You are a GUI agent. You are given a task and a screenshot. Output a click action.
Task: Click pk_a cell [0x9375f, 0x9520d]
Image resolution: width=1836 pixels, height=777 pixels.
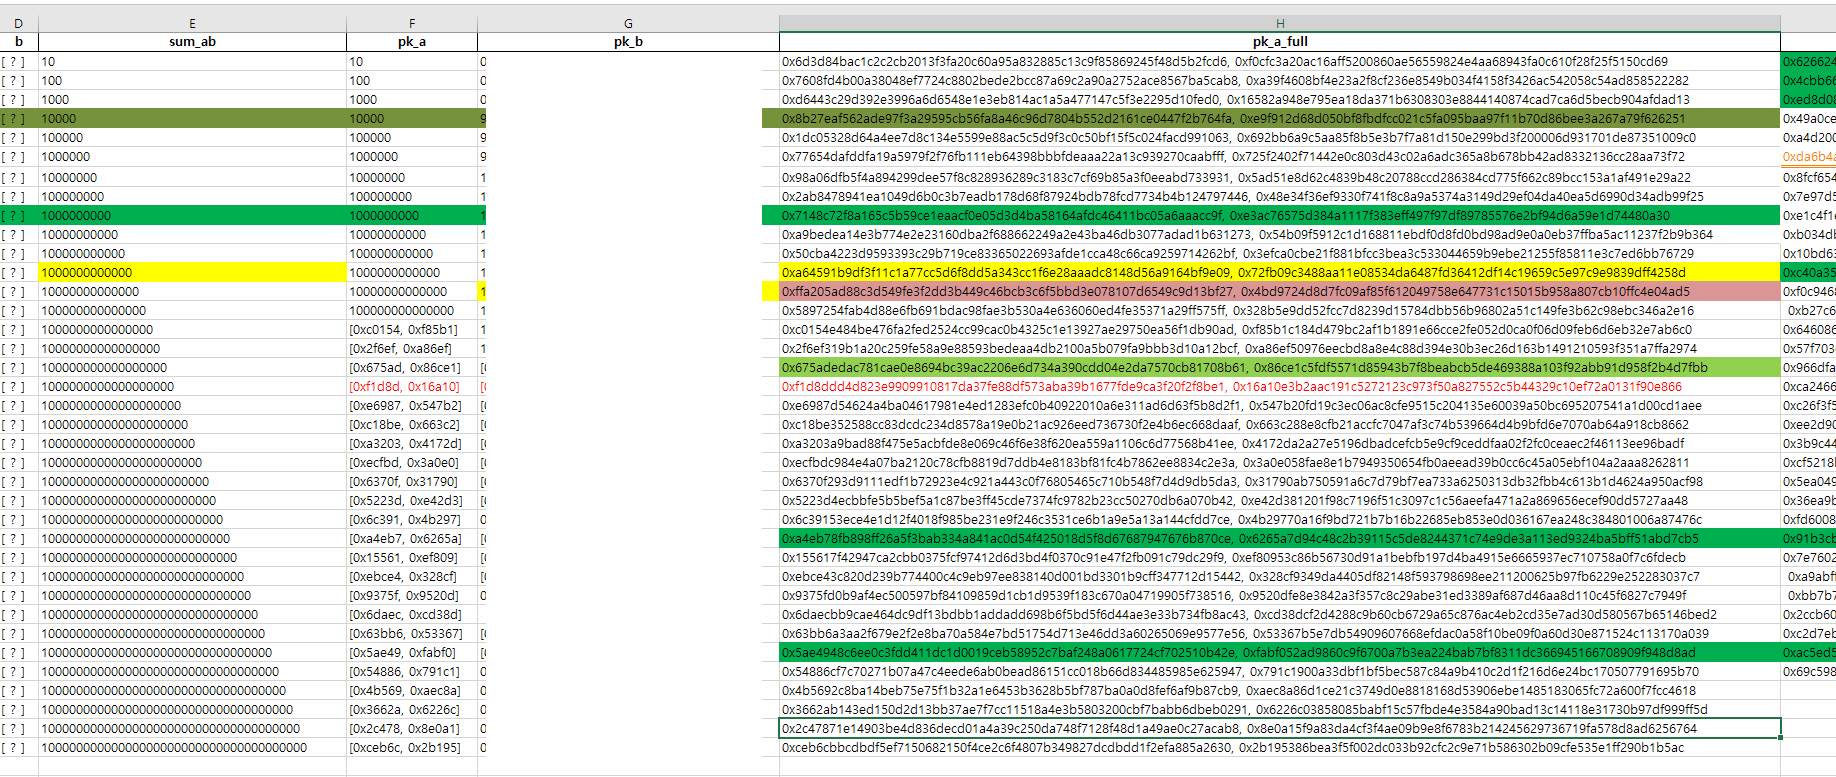pyautogui.click(x=412, y=595)
